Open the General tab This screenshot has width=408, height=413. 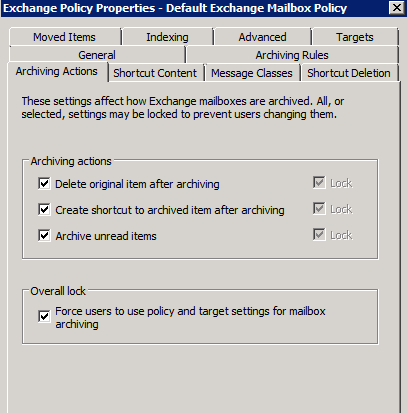coord(97,55)
